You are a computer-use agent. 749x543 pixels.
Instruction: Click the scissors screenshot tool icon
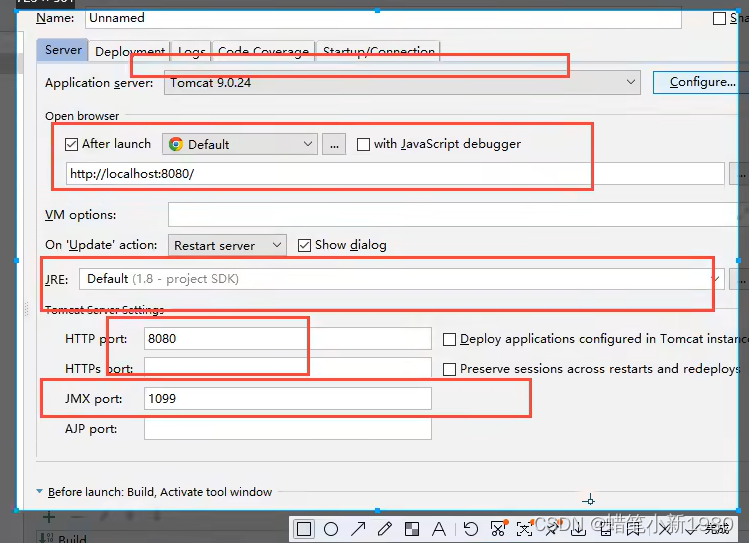tap(498, 529)
